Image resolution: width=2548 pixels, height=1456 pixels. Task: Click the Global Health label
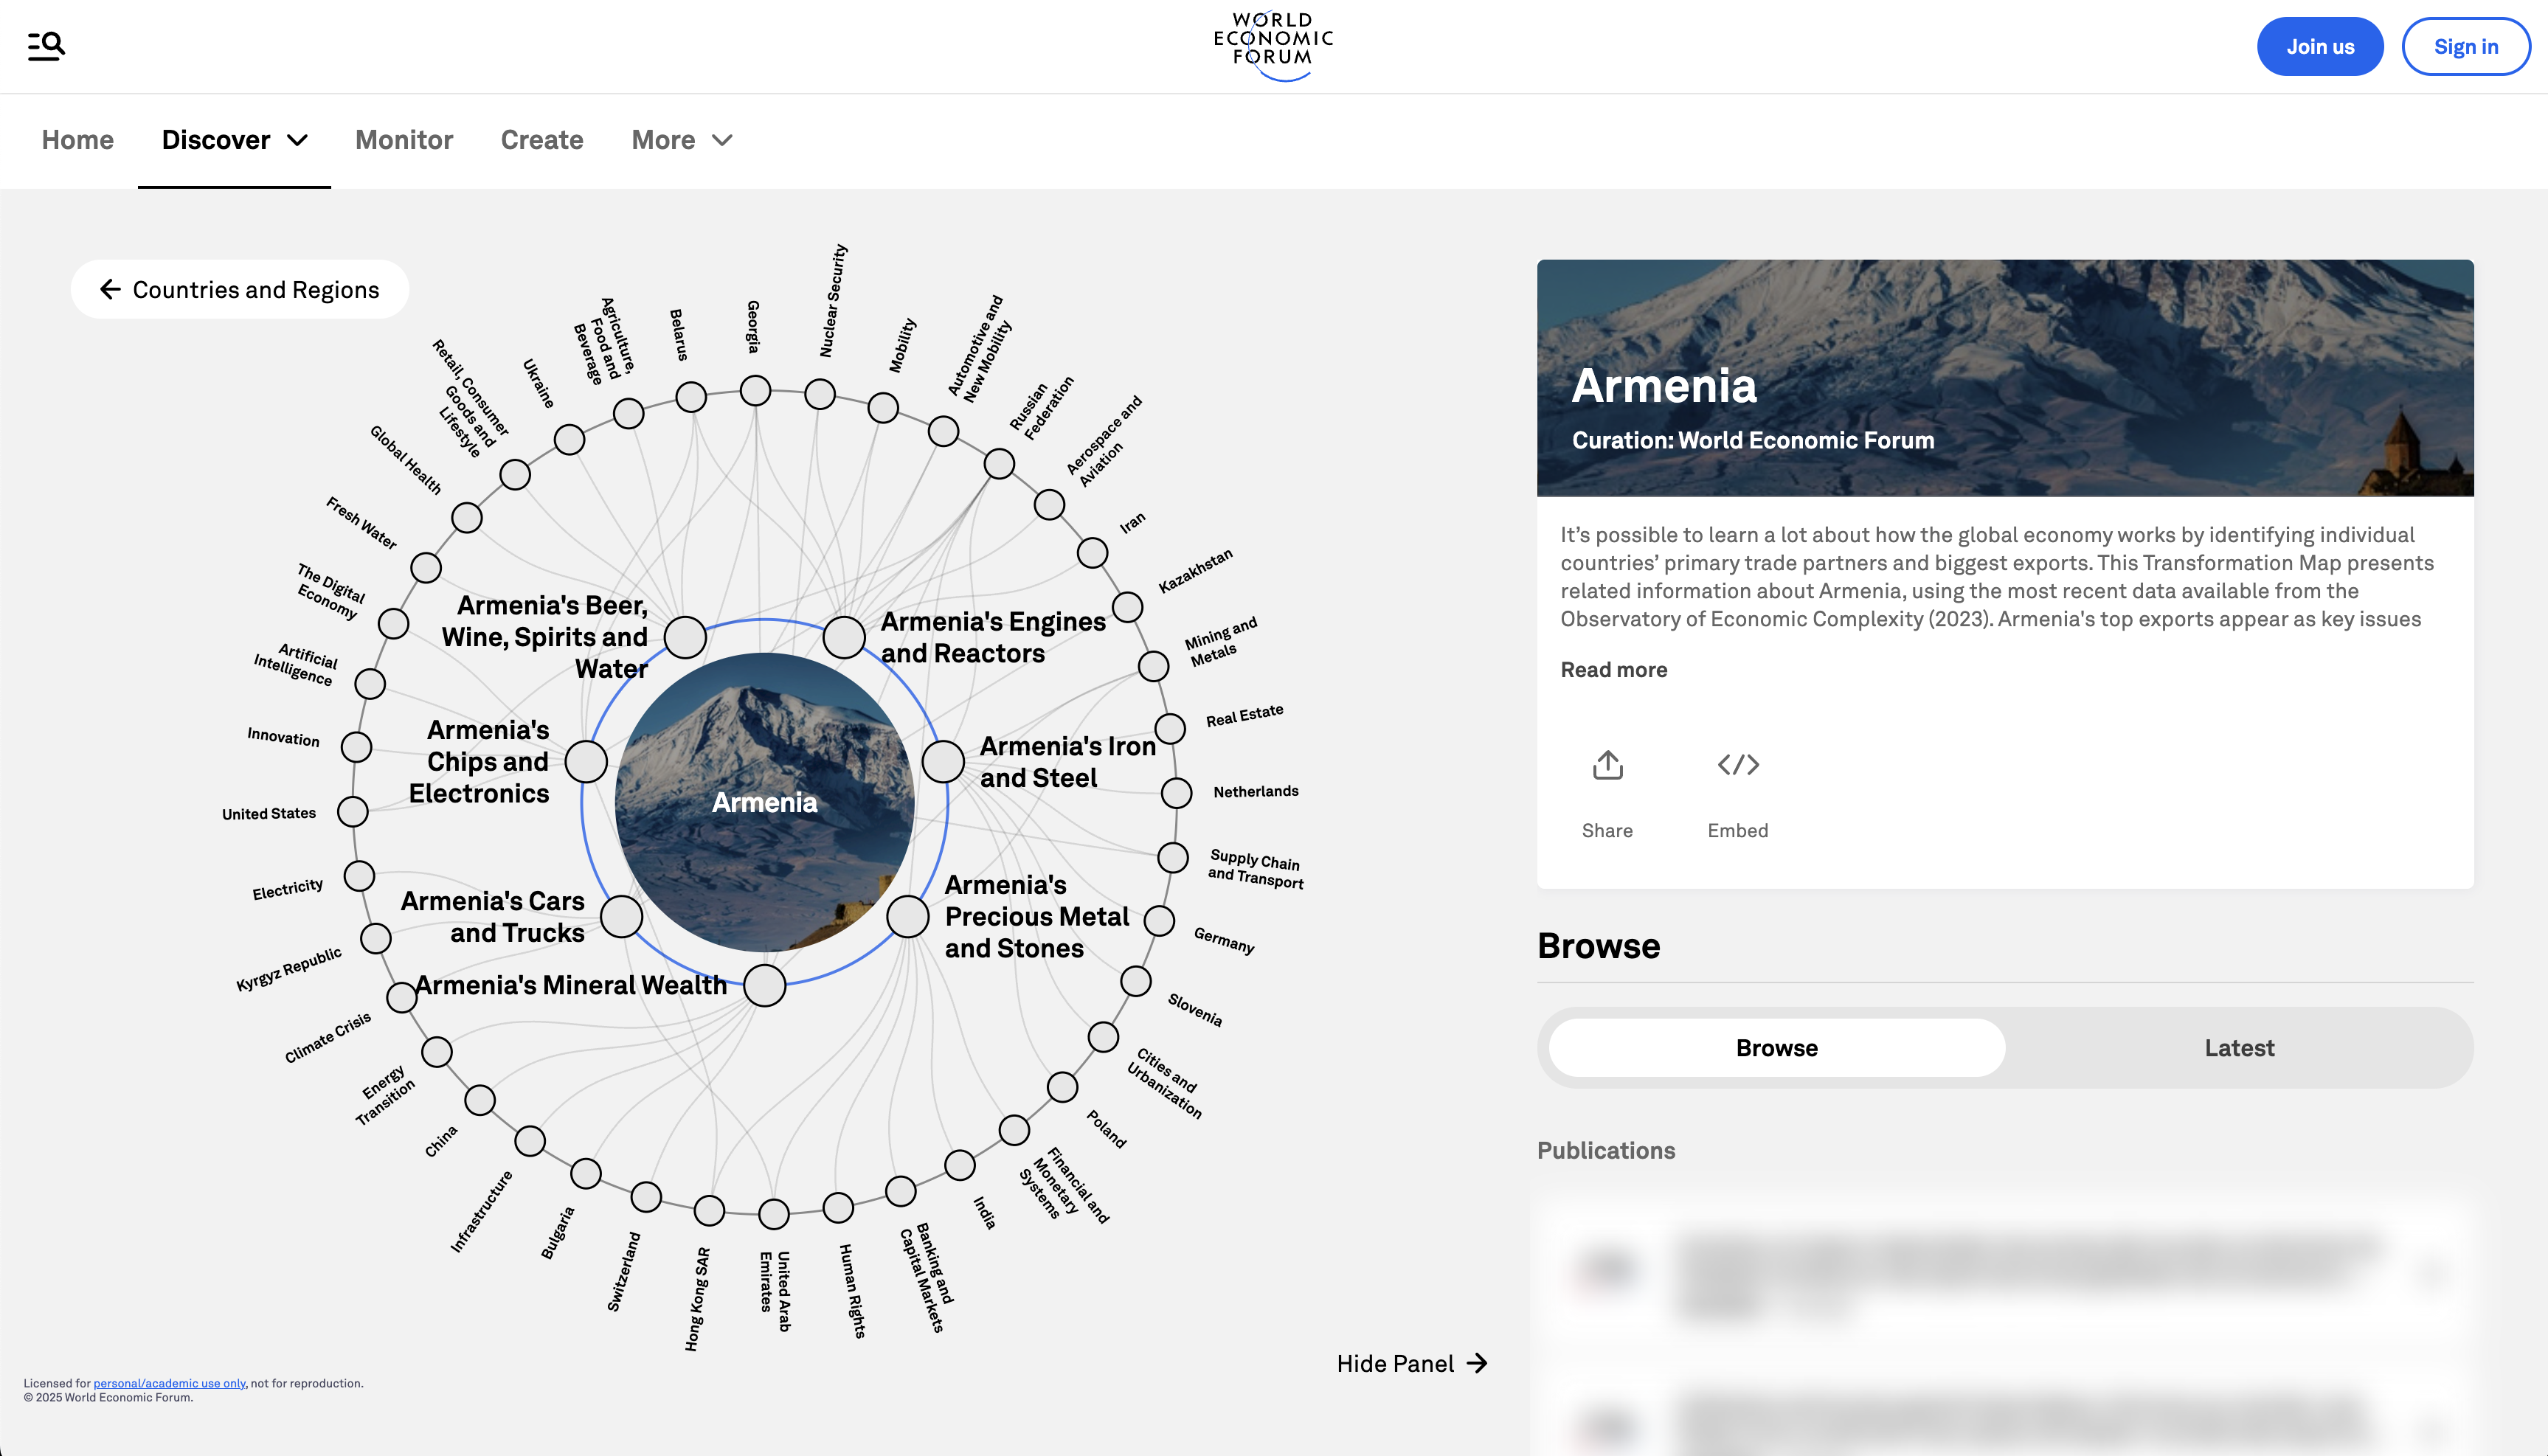pyautogui.click(x=405, y=459)
